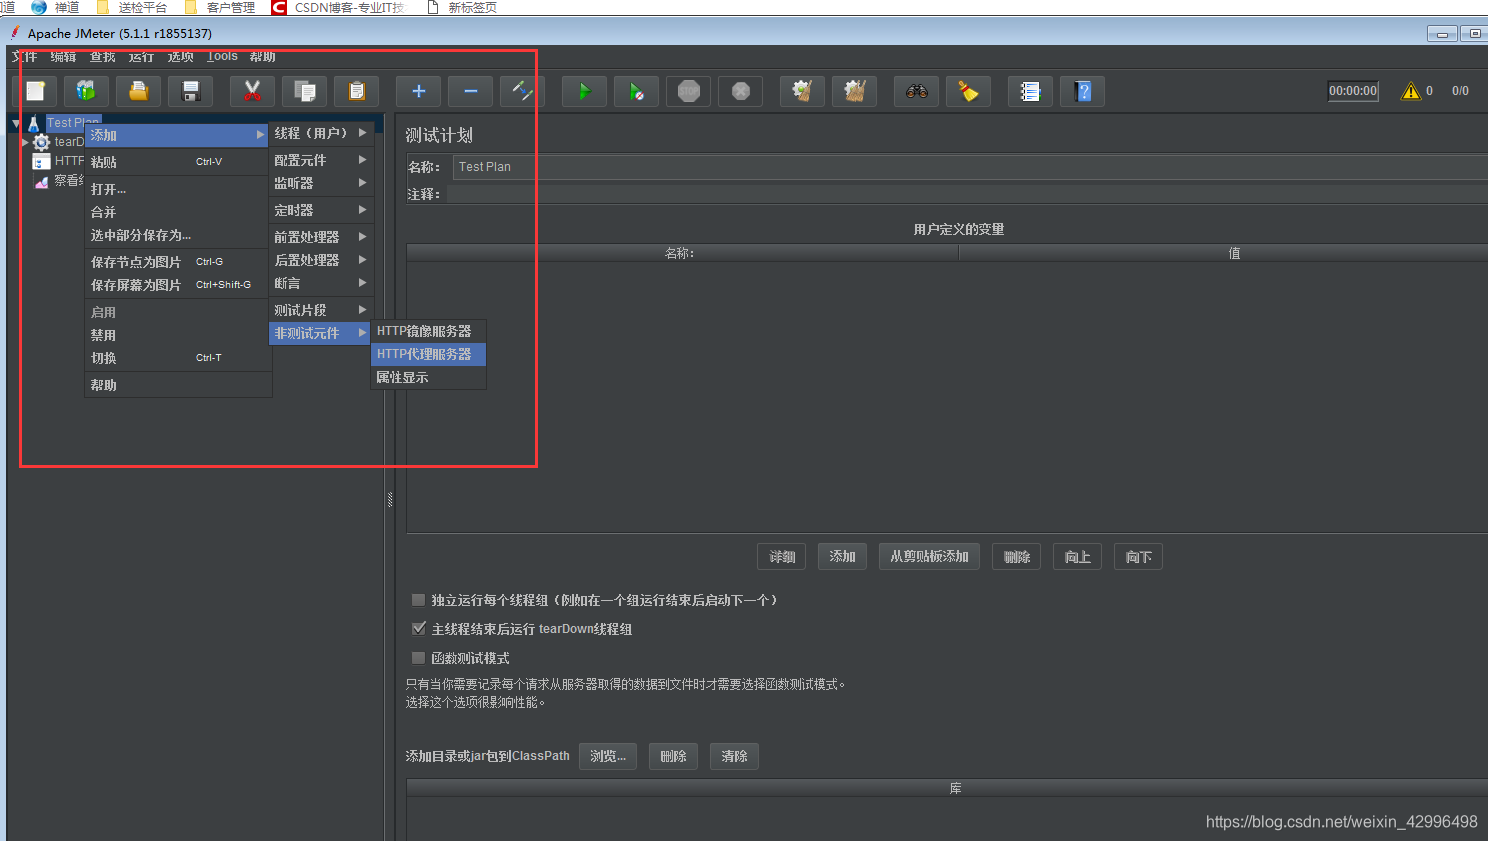1488x841 pixels.
Task: Open the Function Helper dialog icon
Action: tap(1030, 91)
